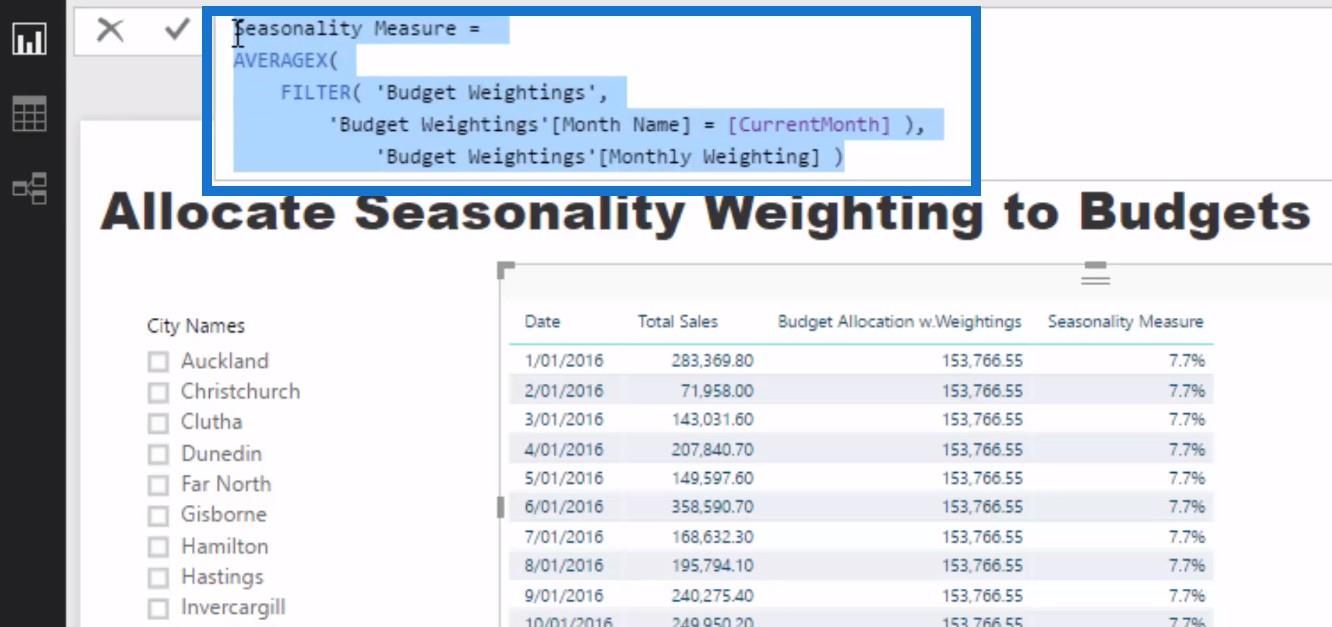This screenshot has height=627, width=1332.
Task: Click the City Names slicer title
Action: point(196,326)
